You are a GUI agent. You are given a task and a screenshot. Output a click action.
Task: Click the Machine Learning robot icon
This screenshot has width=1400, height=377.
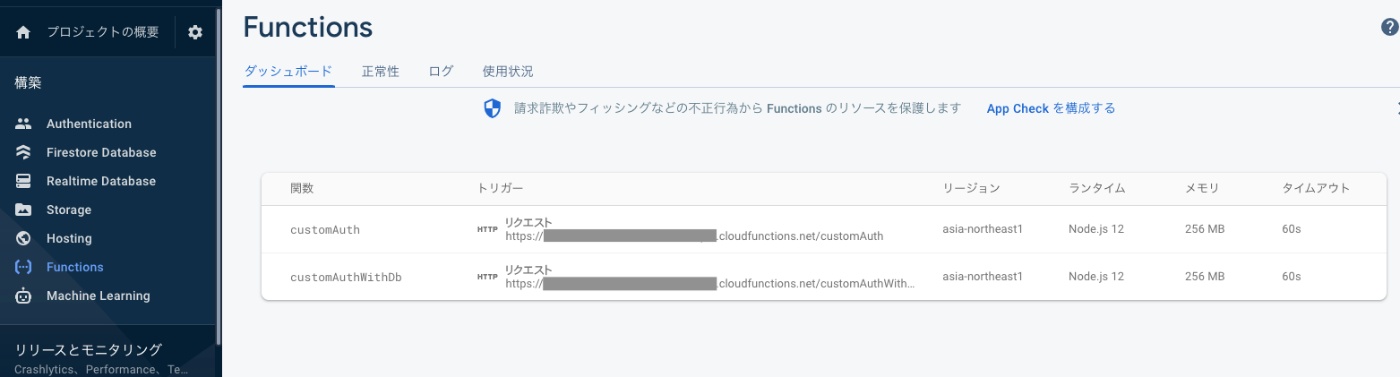coord(24,296)
